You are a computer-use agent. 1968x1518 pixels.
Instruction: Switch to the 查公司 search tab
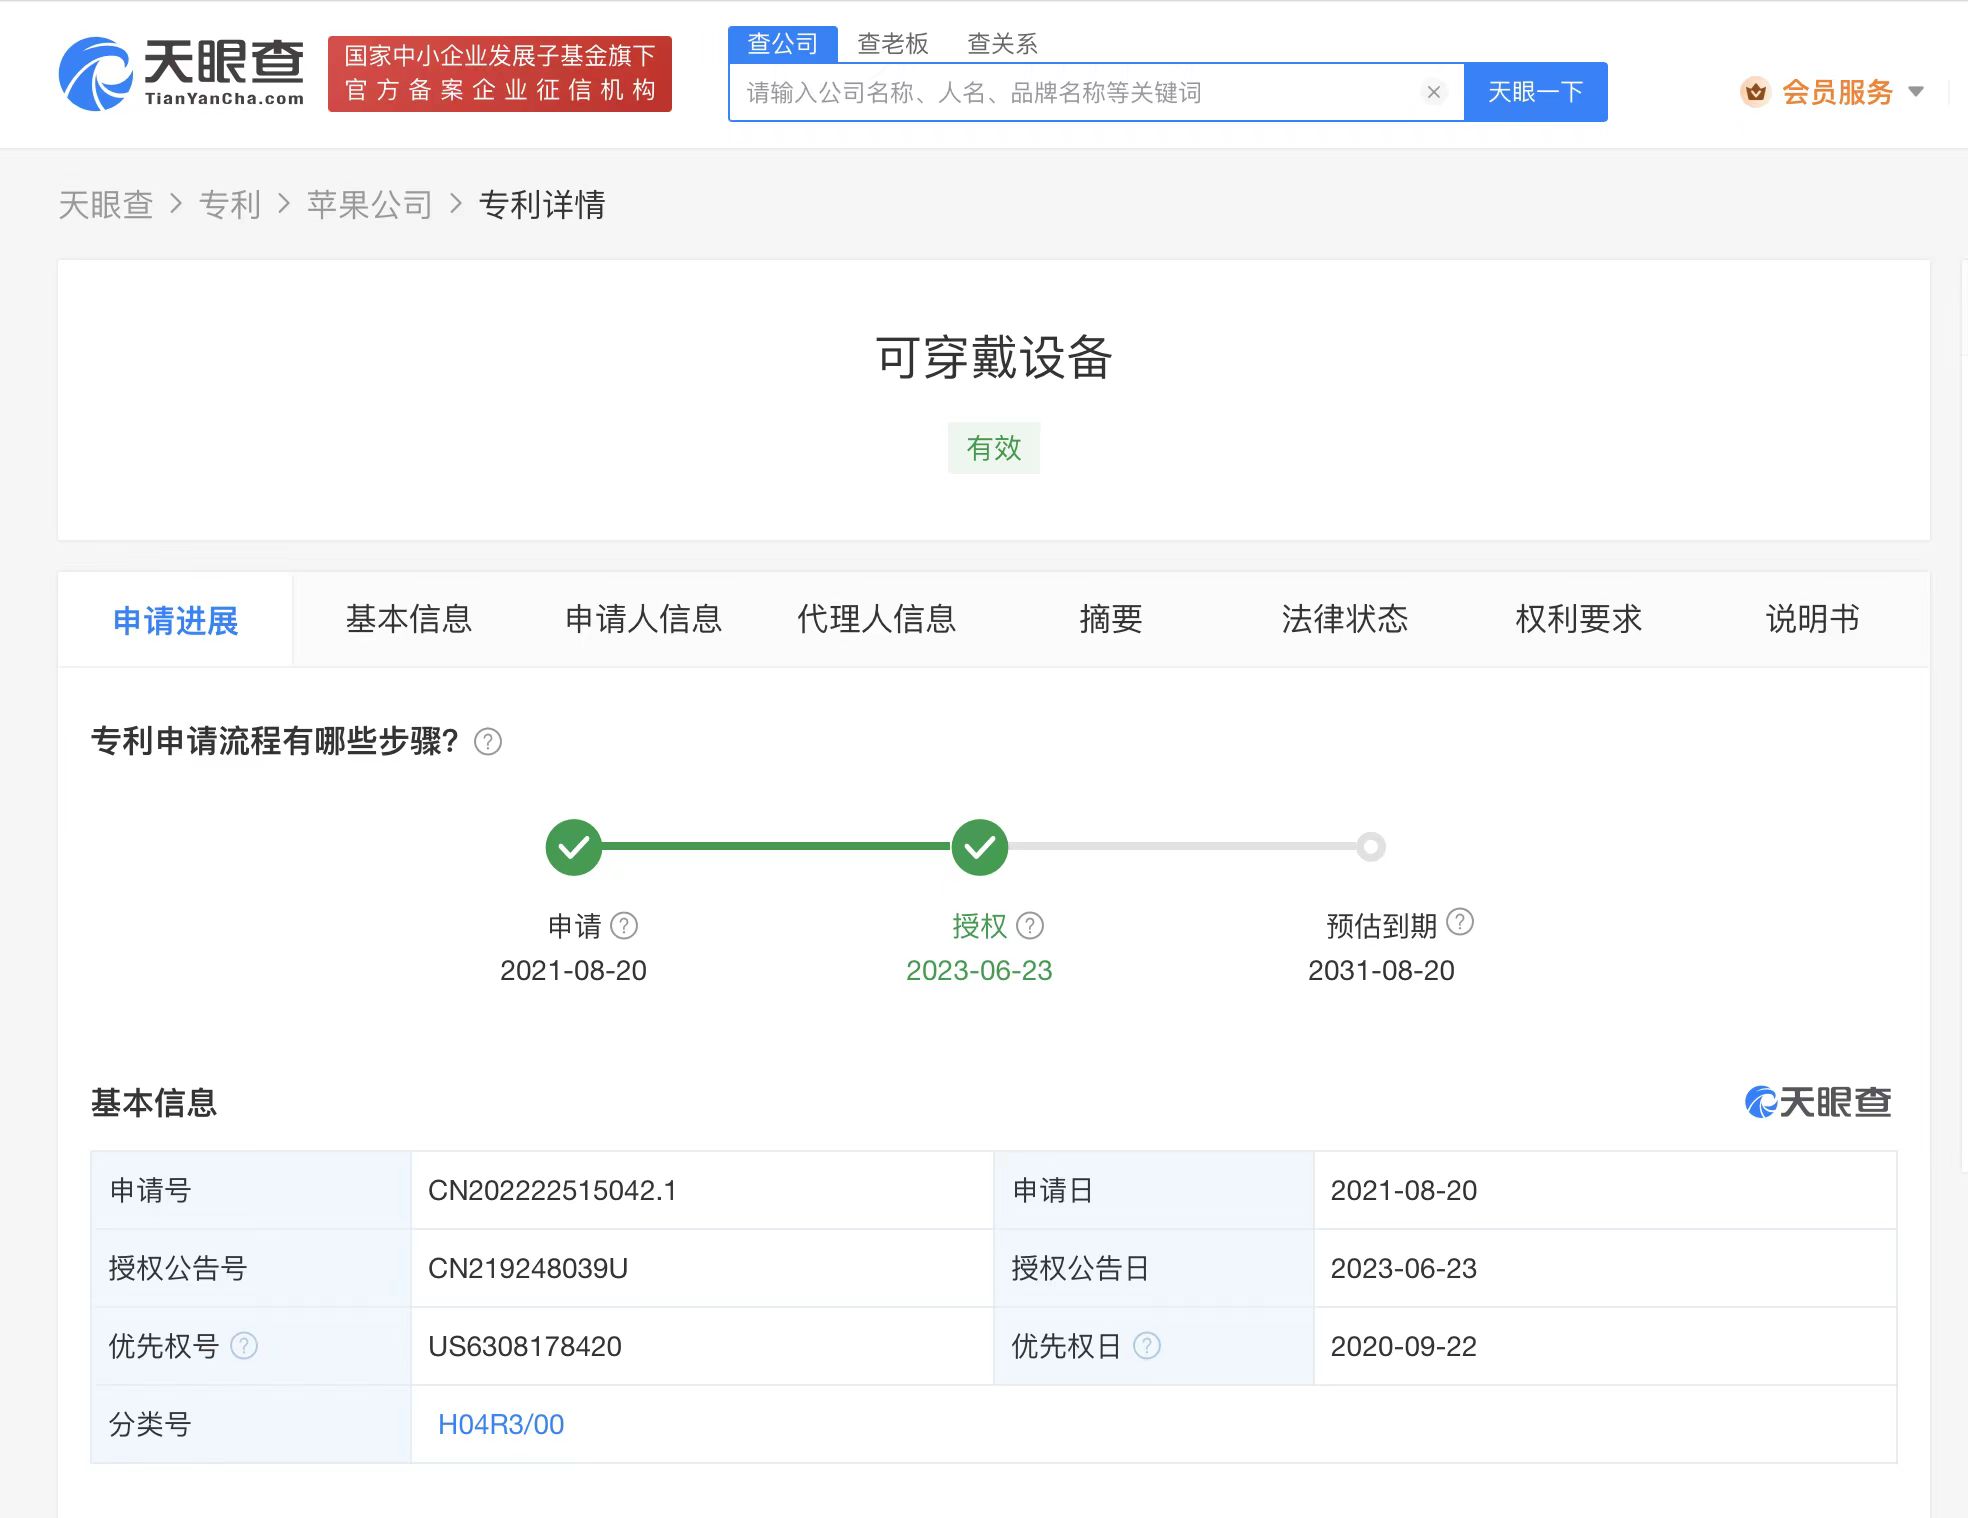[783, 44]
